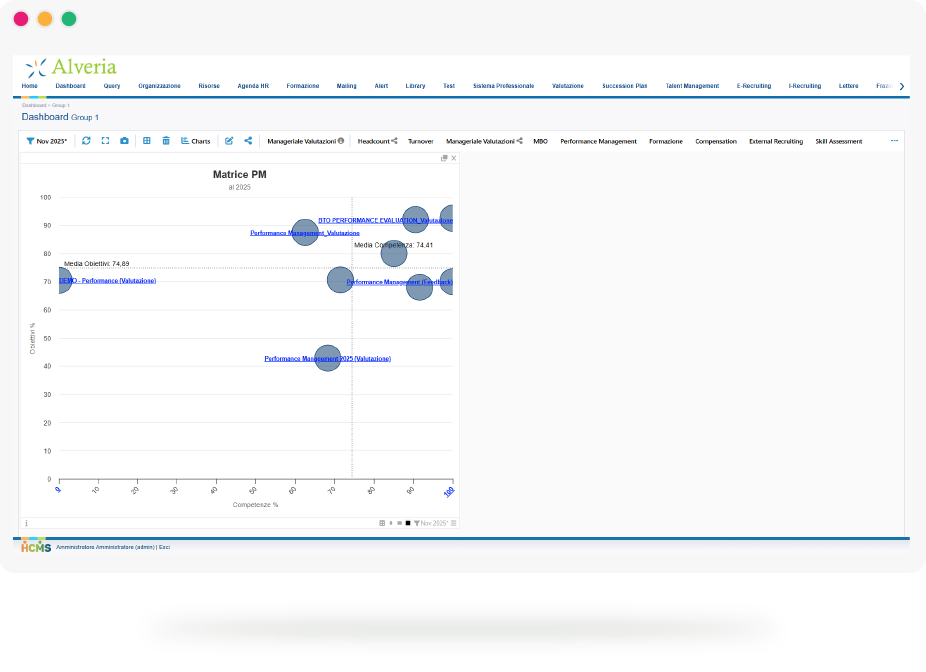Click the info icon beside Managerale Valutazioni
926x672 pixels.
point(341,141)
